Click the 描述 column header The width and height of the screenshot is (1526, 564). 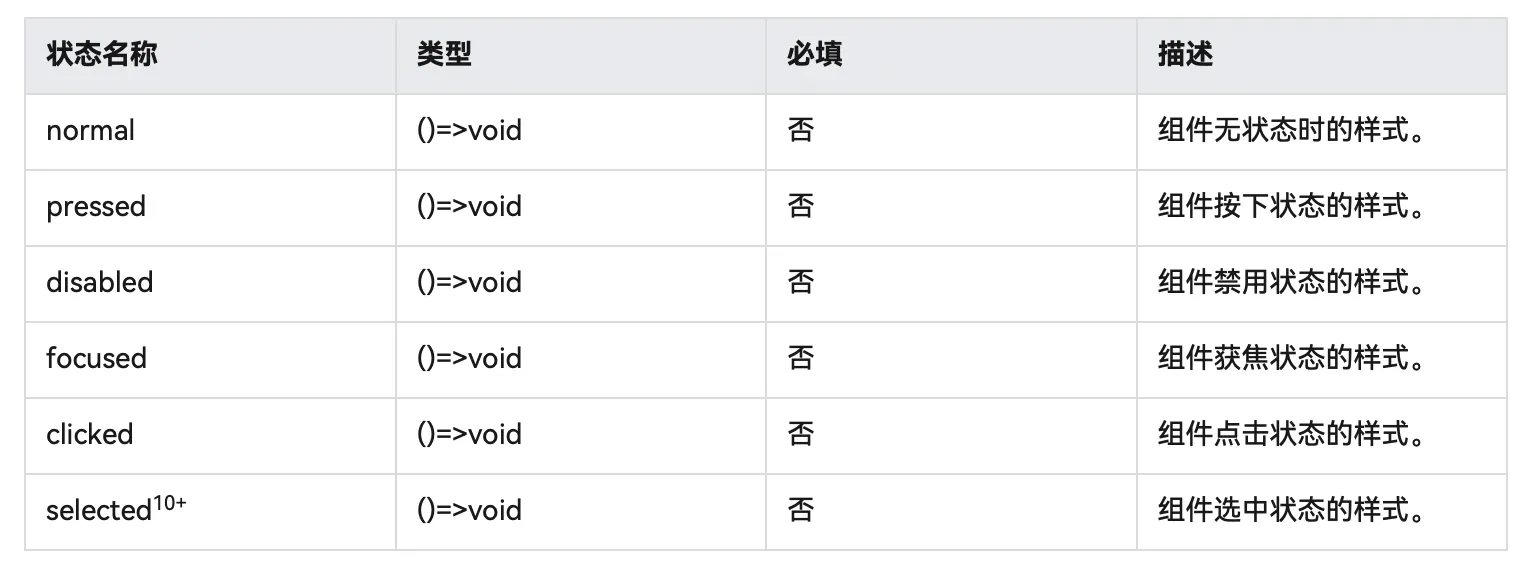[1185, 54]
